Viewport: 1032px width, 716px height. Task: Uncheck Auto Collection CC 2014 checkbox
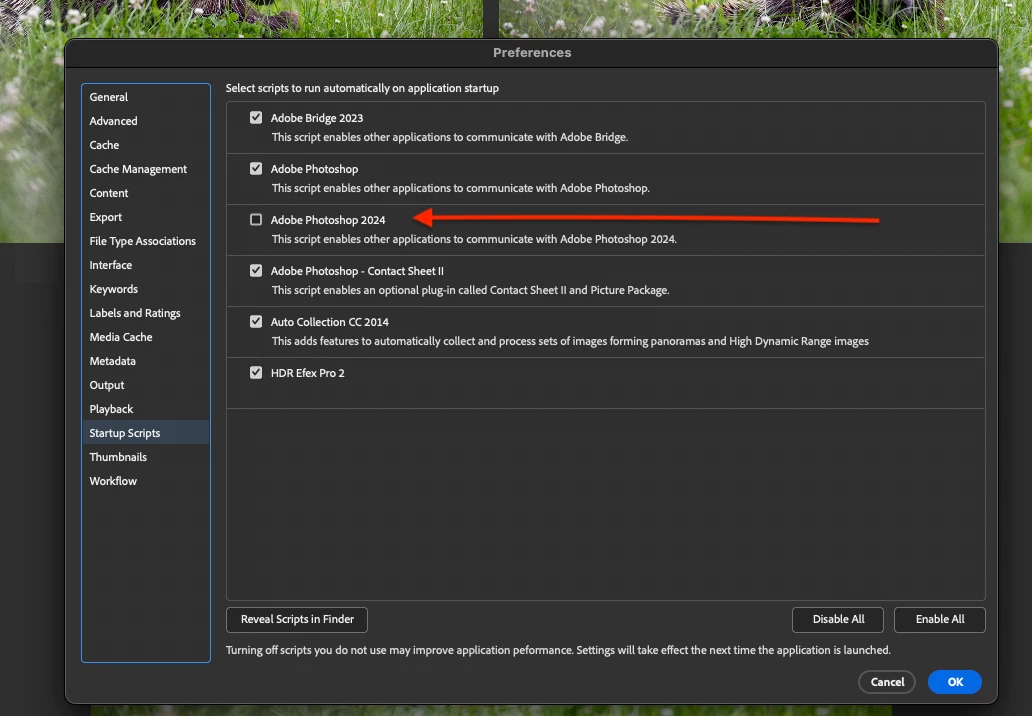tap(256, 322)
